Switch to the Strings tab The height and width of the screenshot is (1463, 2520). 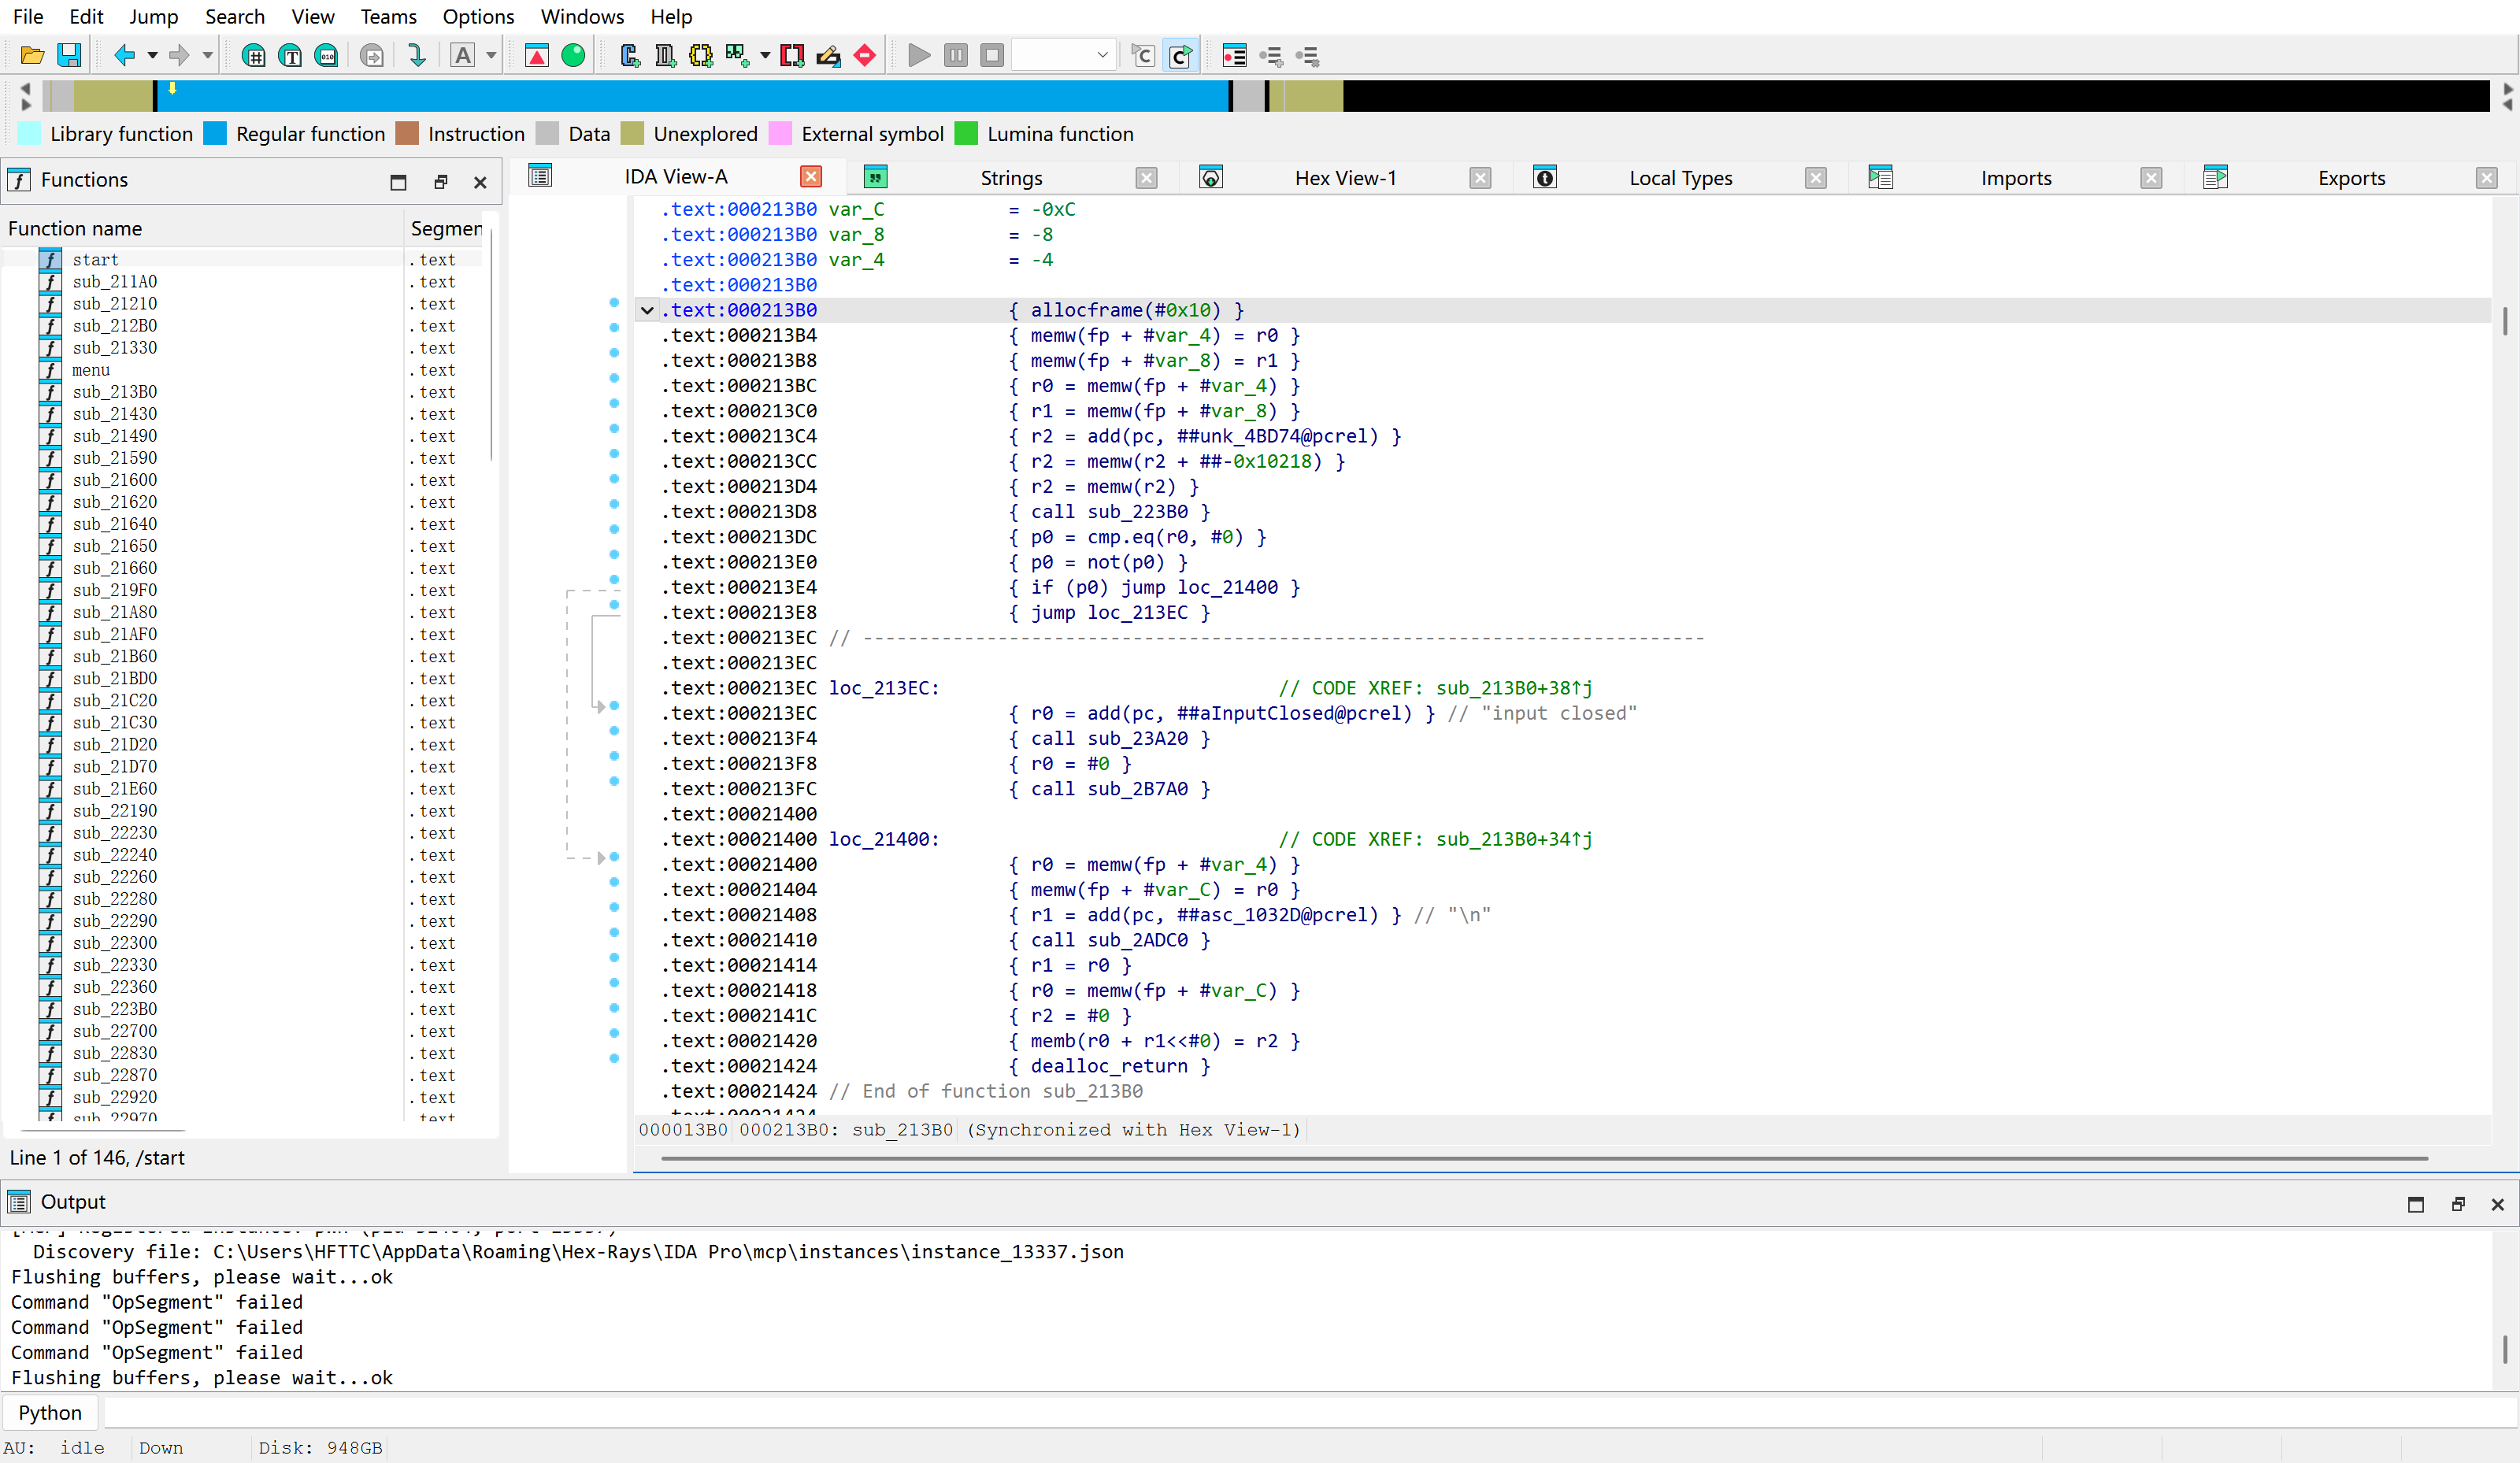point(1011,178)
